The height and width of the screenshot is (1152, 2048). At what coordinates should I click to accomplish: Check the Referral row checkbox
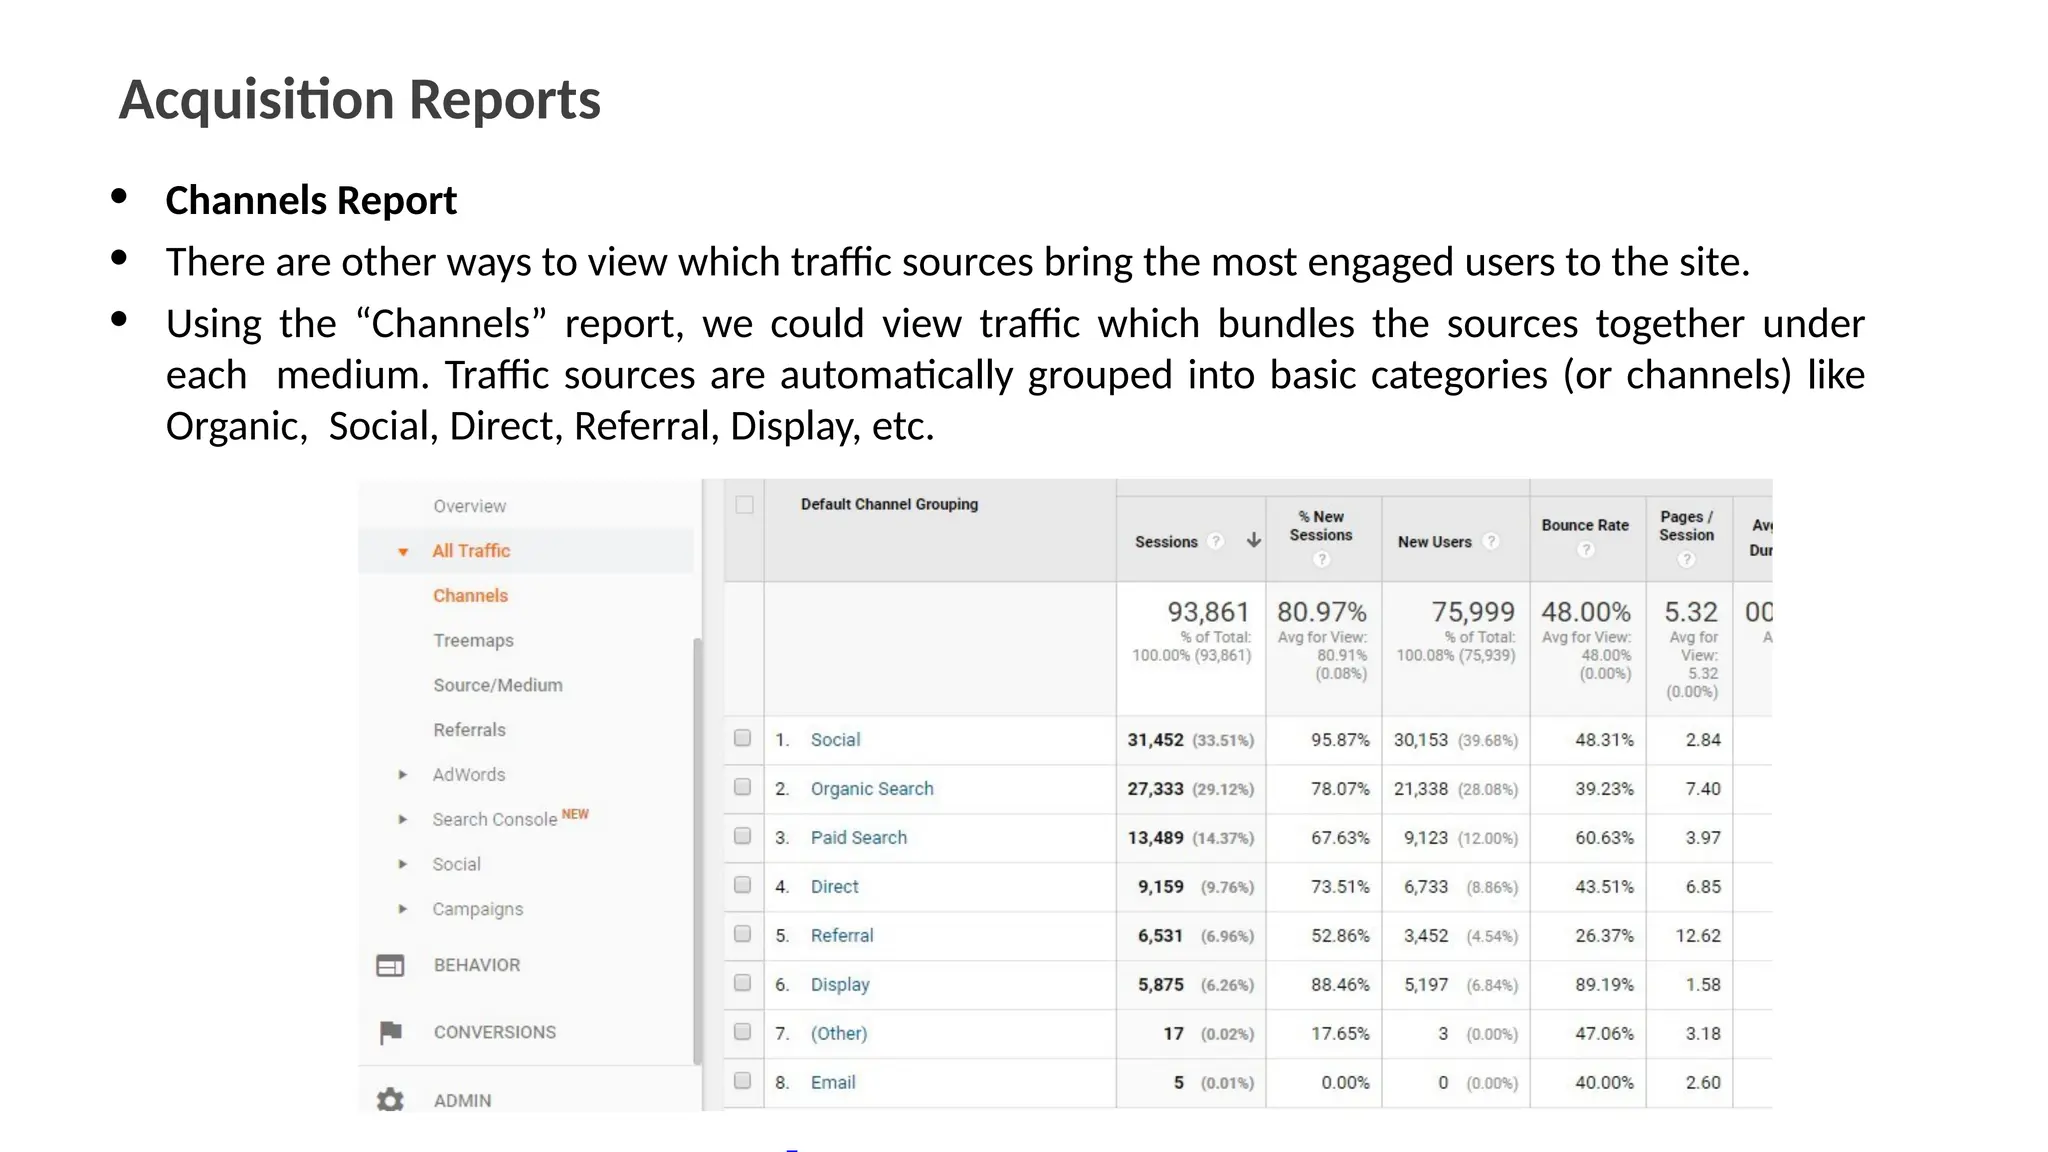(x=742, y=934)
